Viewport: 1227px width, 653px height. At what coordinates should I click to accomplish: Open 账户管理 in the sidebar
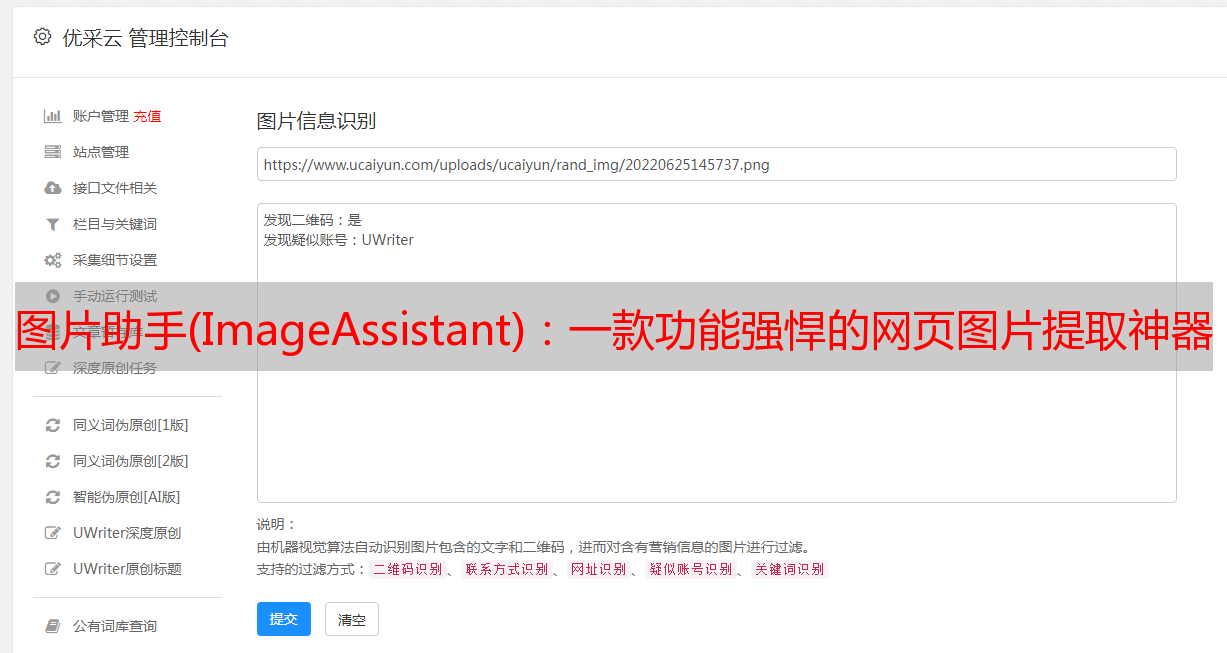click(x=100, y=116)
